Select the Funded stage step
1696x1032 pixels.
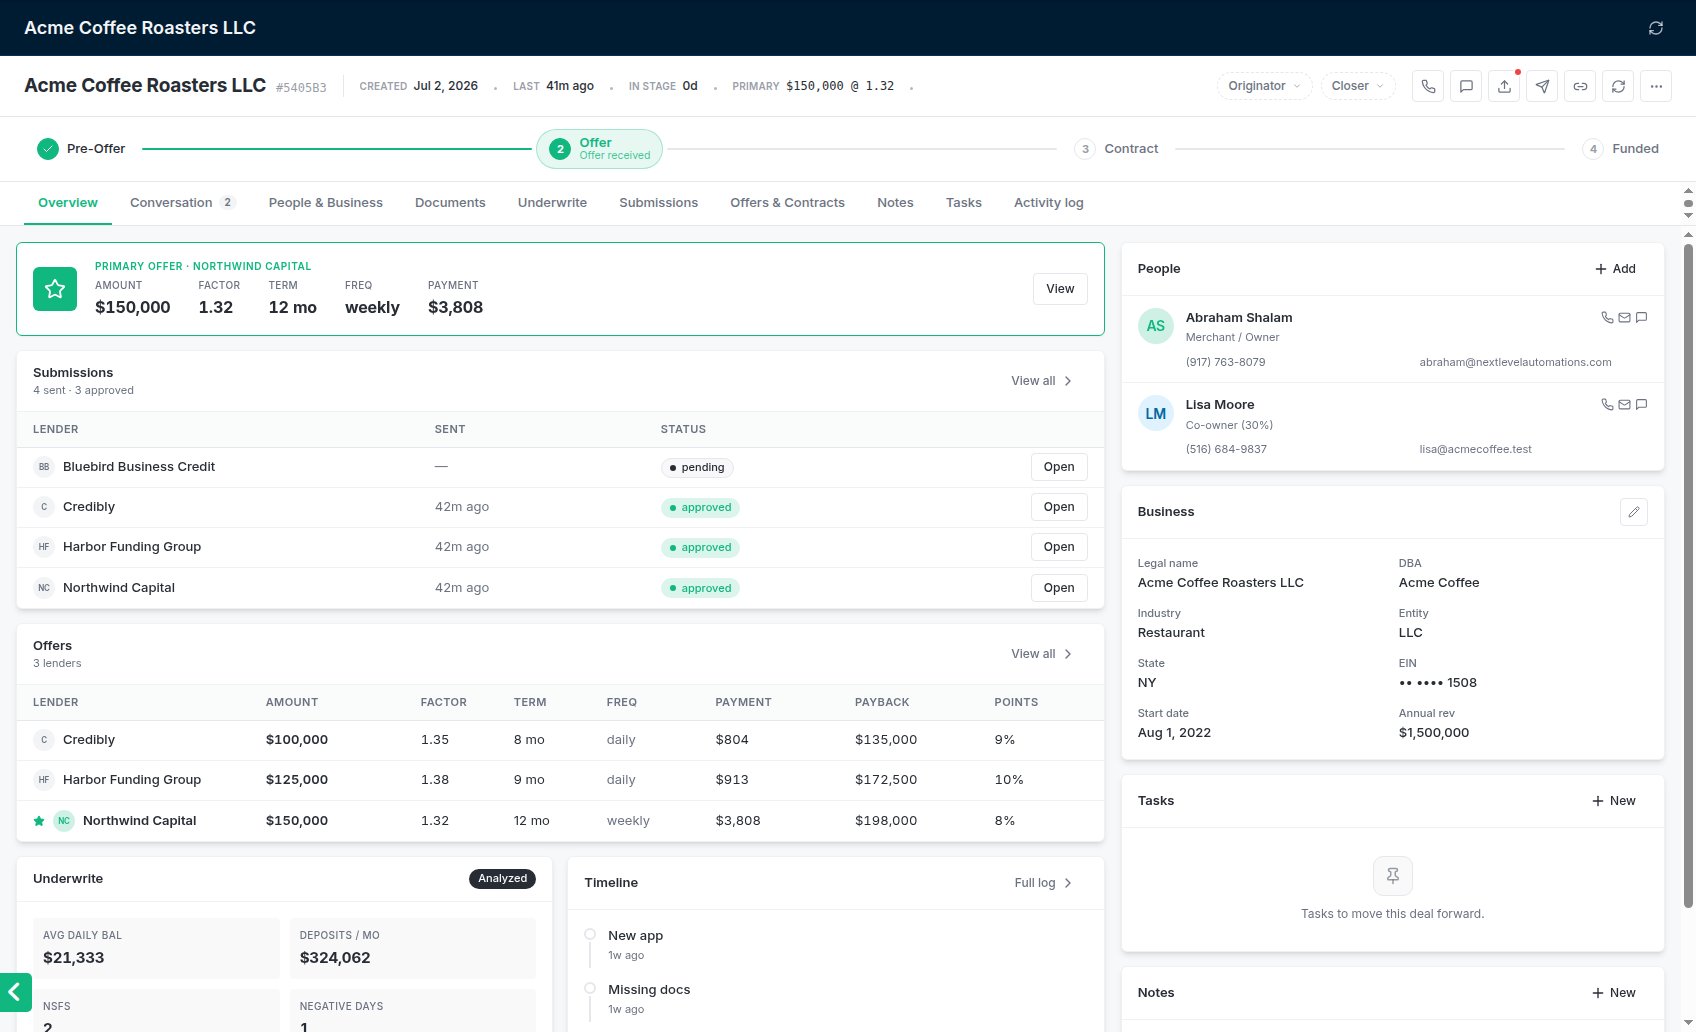1620,149
